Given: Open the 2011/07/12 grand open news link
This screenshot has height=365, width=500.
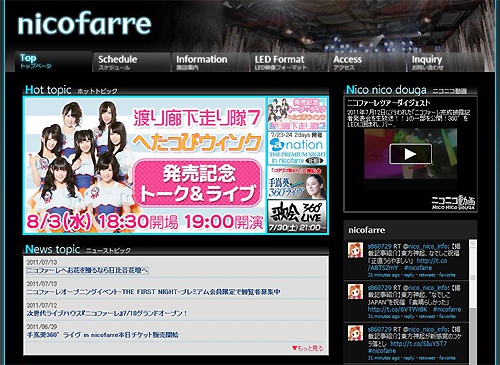Looking at the screenshot, I should point(107,313).
